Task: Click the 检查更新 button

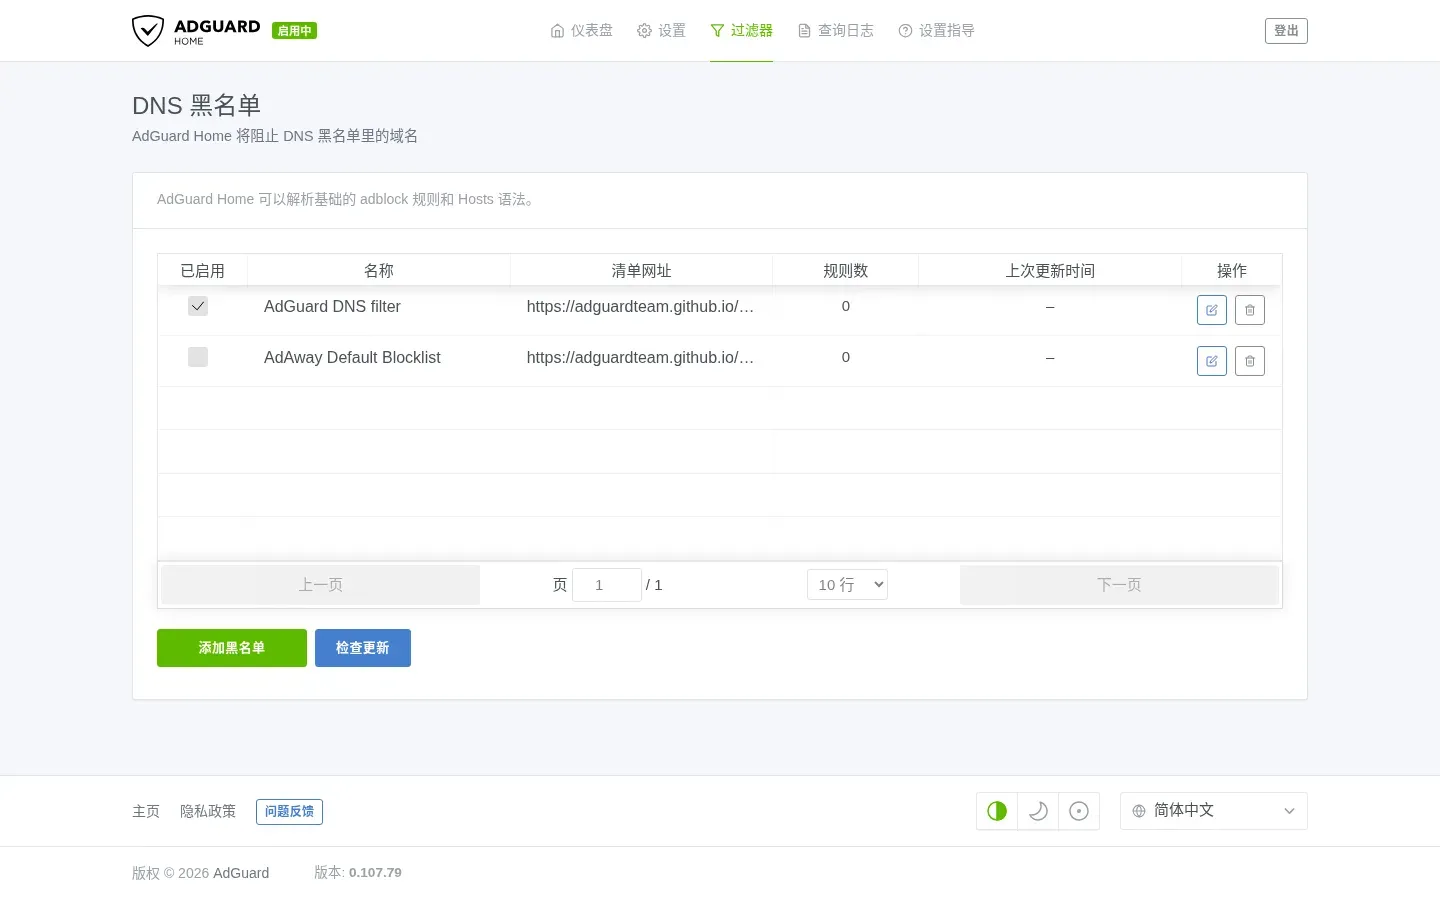Action: (x=363, y=648)
